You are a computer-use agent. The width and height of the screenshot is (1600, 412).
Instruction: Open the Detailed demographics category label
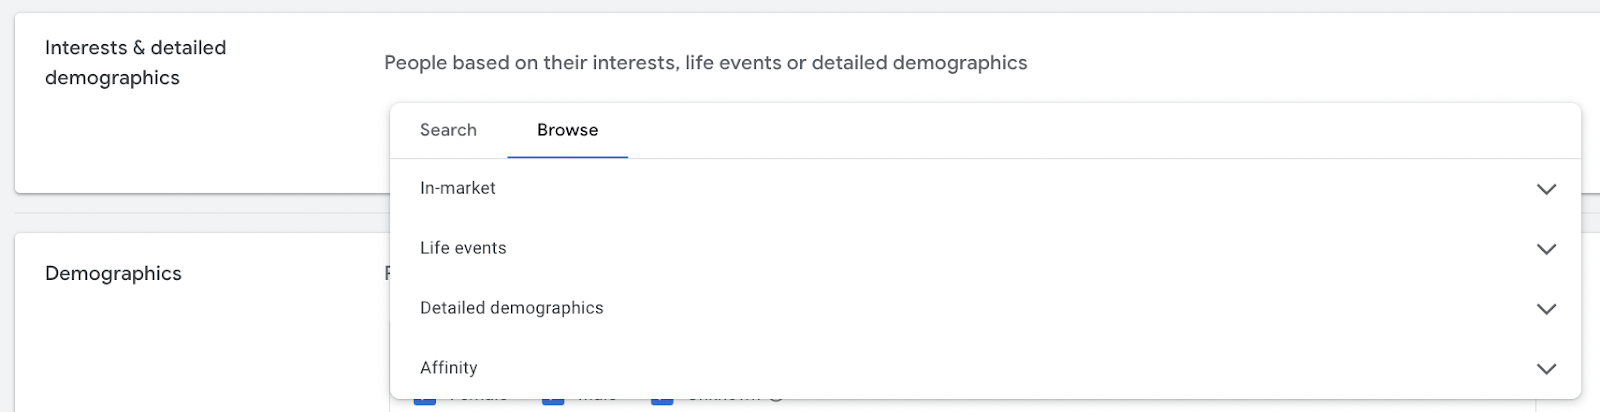tap(511, 308)
